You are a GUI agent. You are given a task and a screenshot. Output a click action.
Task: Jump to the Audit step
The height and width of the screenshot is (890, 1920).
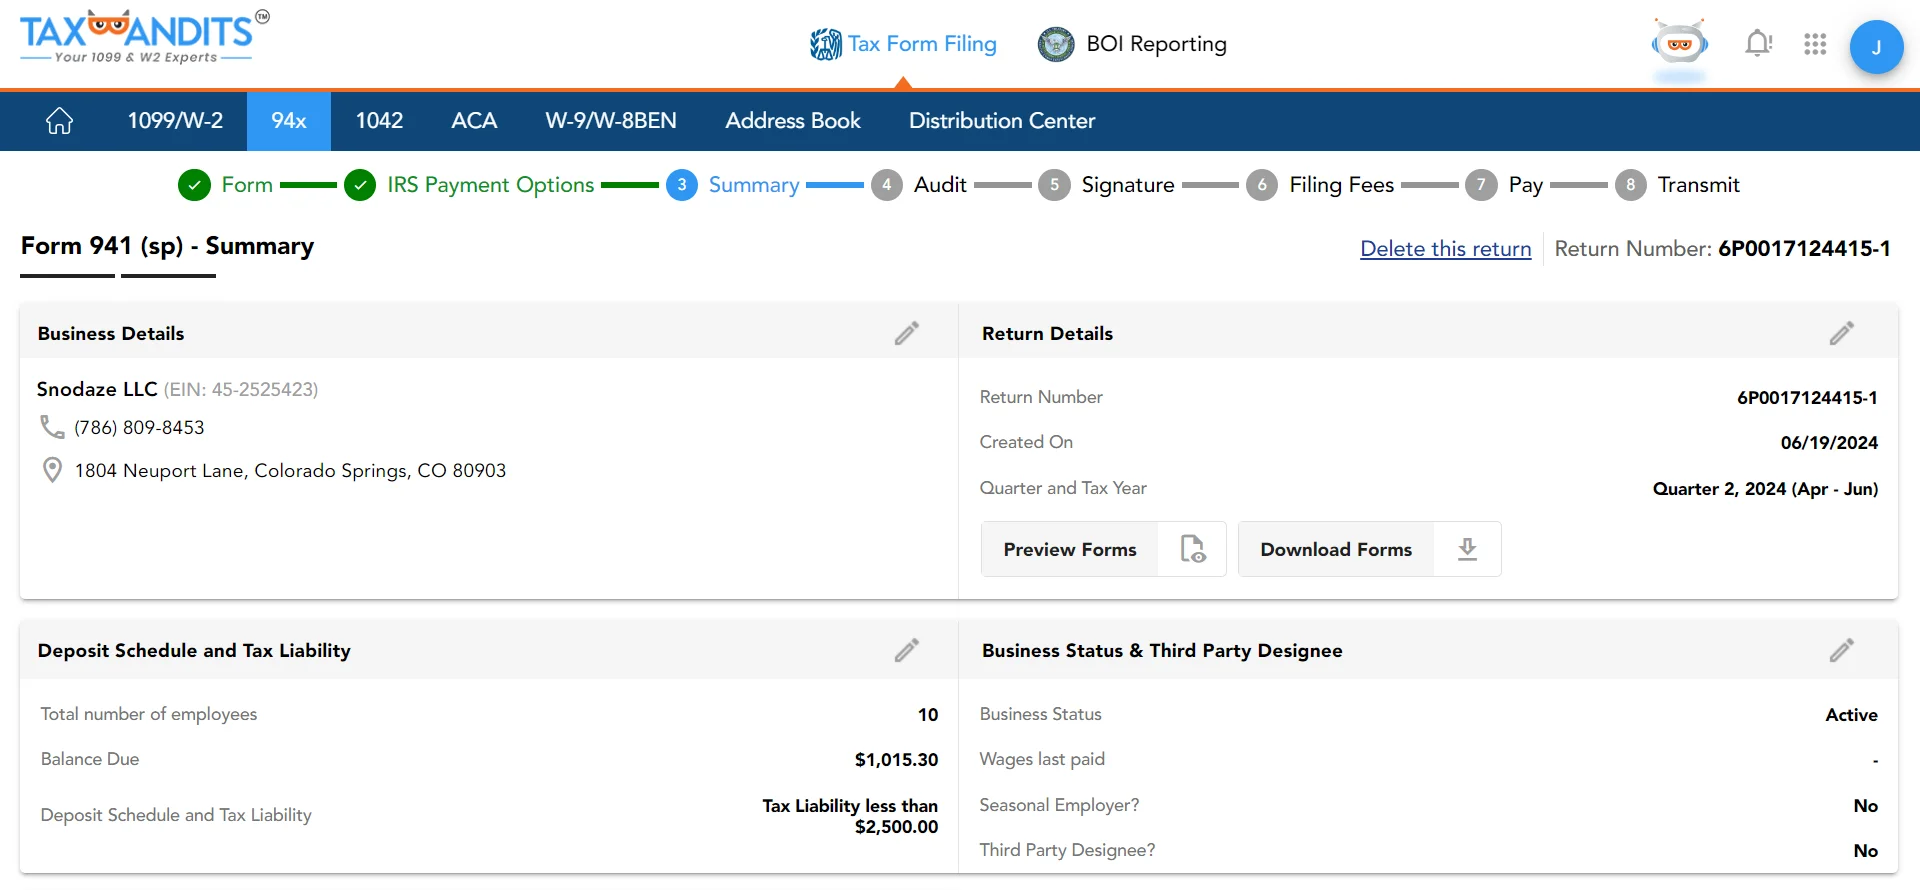coord(940,185)
